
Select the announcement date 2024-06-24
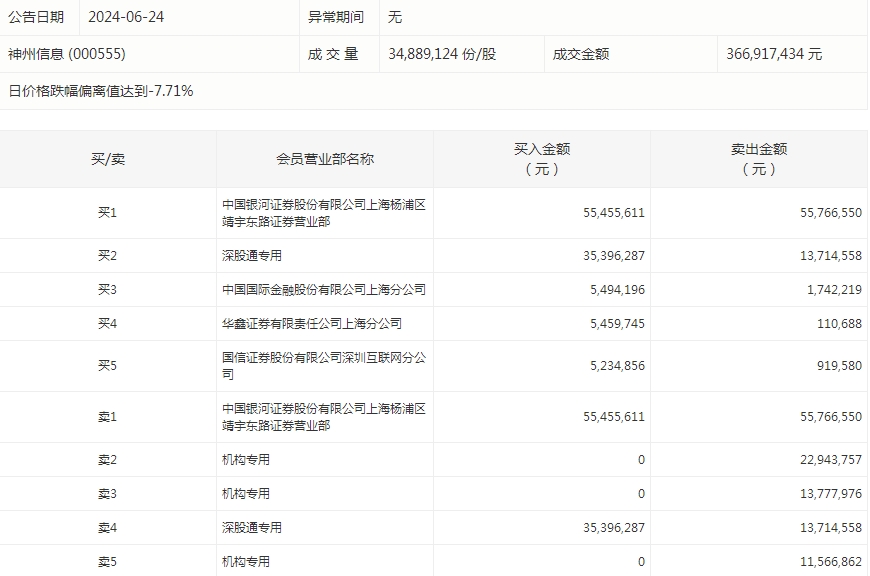[x=126, y=17]
